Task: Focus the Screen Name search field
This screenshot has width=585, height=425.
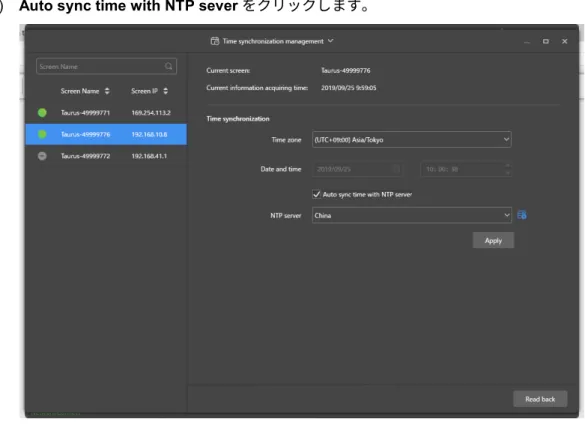Action: pyautogui.click(x=106, y=66)
